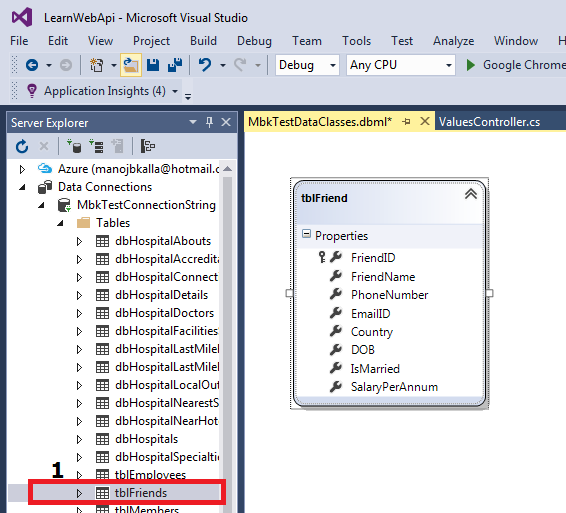This screenshot has width=566, height=513.
Task: Click the Visual Studio logo icon
Action: coord(22,17)
